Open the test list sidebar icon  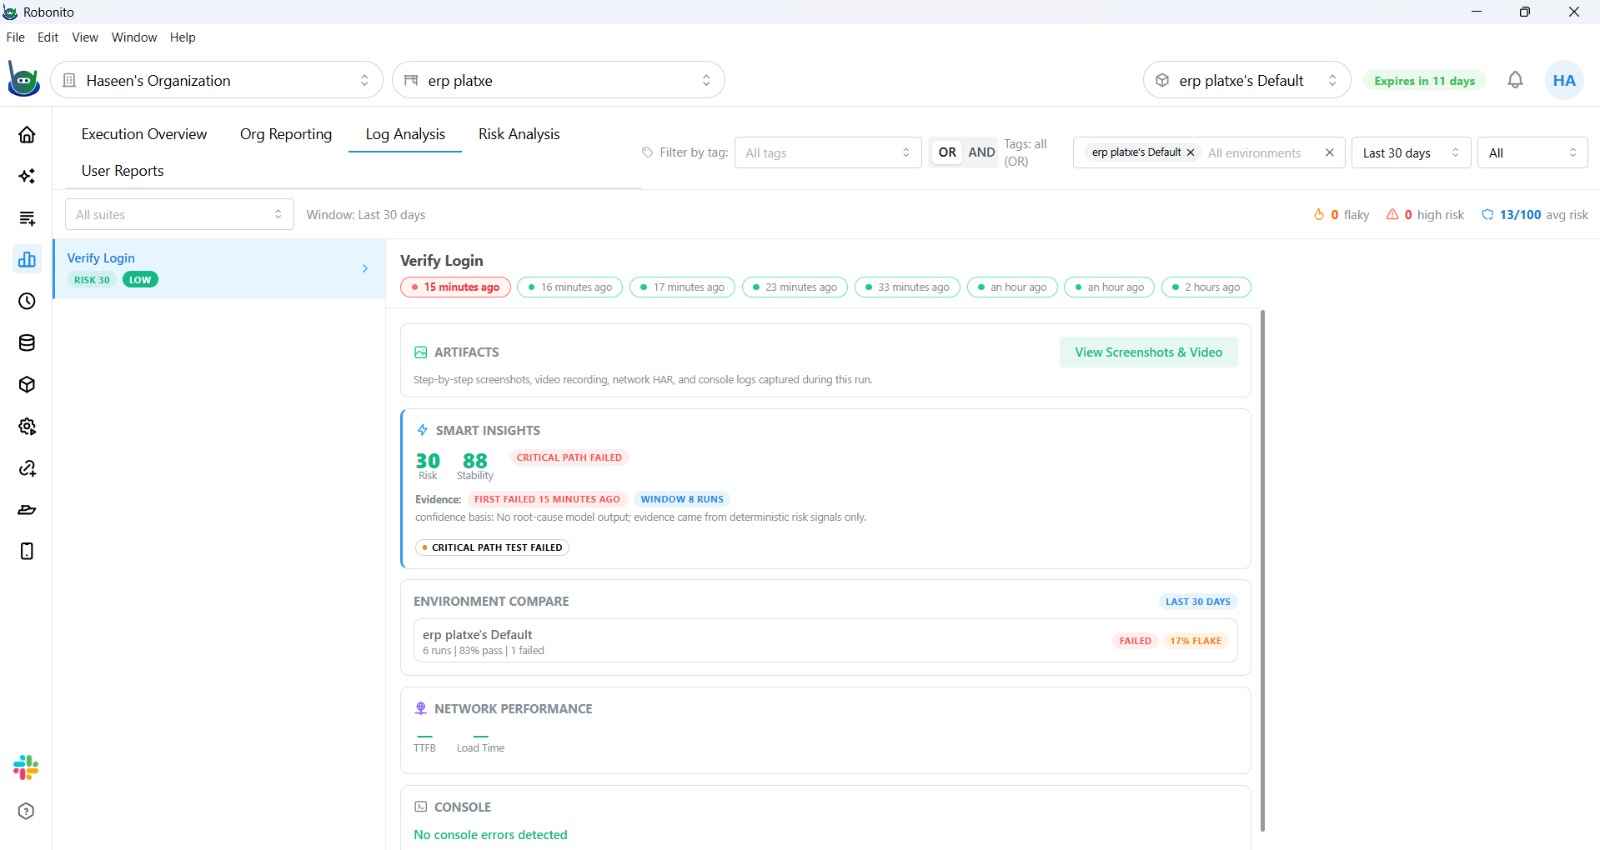click(x=27, y=218)
